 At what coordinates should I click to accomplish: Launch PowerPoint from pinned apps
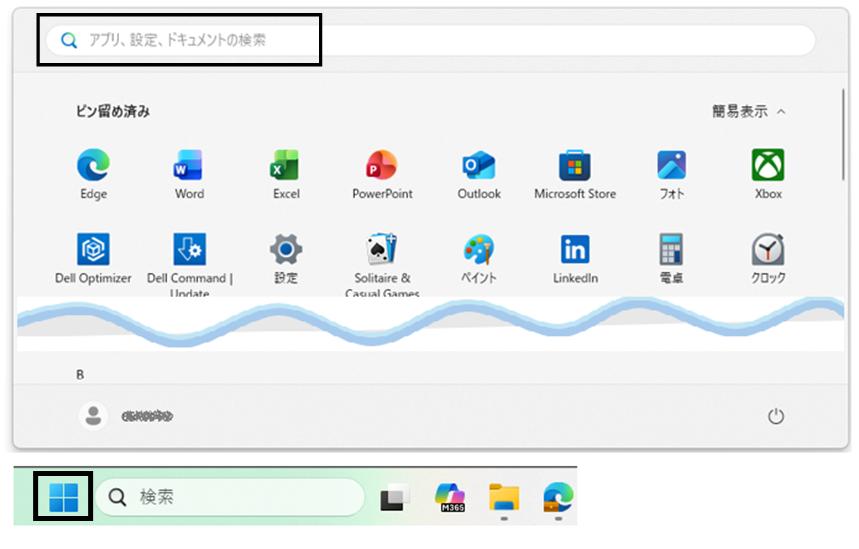click(x=382, y=174)
